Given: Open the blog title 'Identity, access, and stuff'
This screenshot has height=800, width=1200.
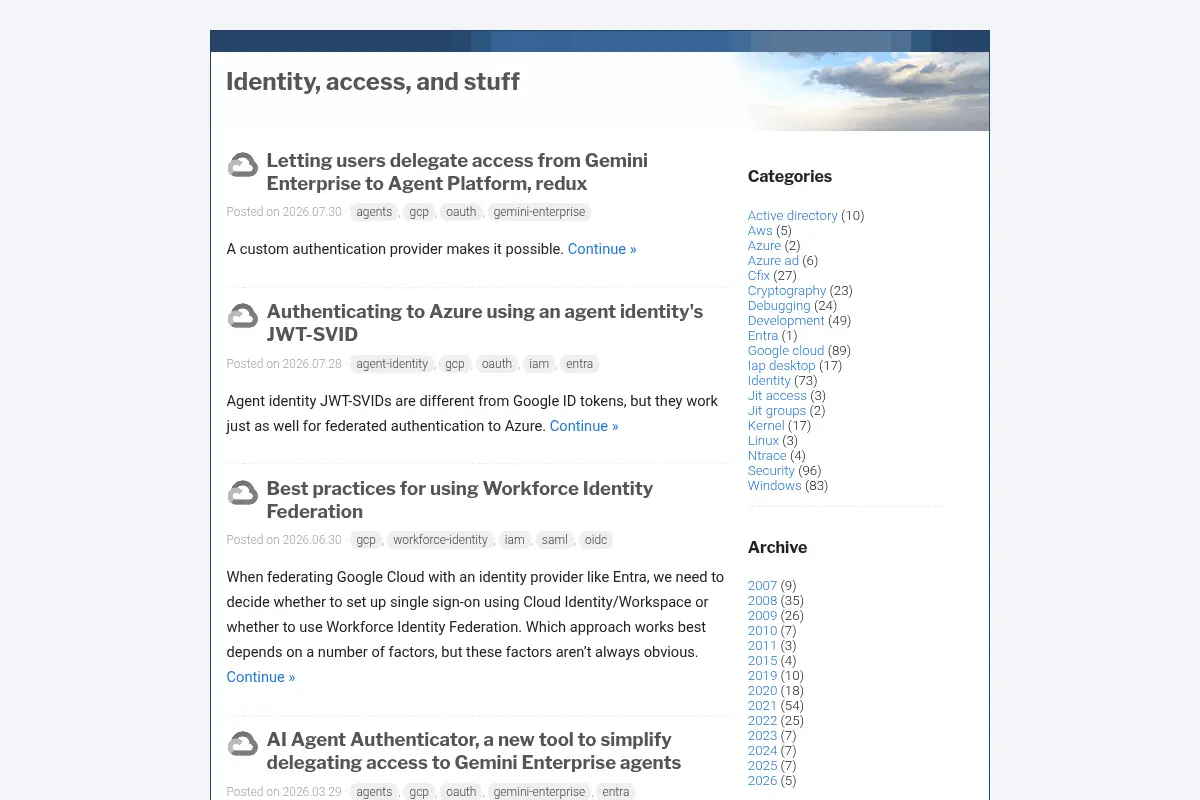Looking at the screenshot, I should click(x=373, y=81).
